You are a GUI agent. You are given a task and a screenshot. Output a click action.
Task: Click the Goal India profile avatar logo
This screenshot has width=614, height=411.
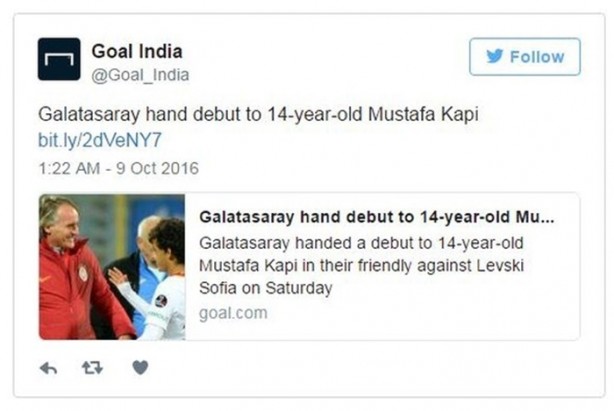59,59
